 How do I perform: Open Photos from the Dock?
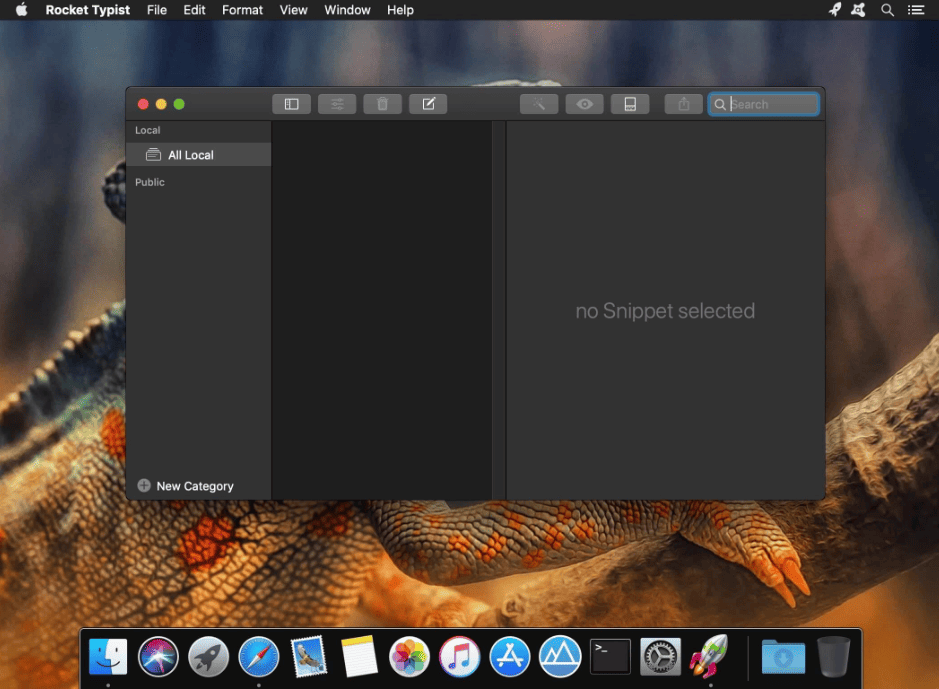click(x=409, y=657)
